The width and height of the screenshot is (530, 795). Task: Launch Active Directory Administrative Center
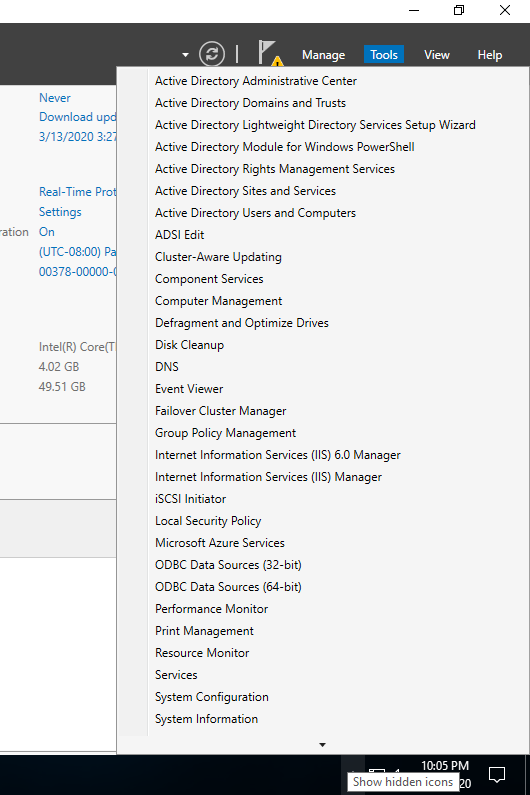pos(256,81)
